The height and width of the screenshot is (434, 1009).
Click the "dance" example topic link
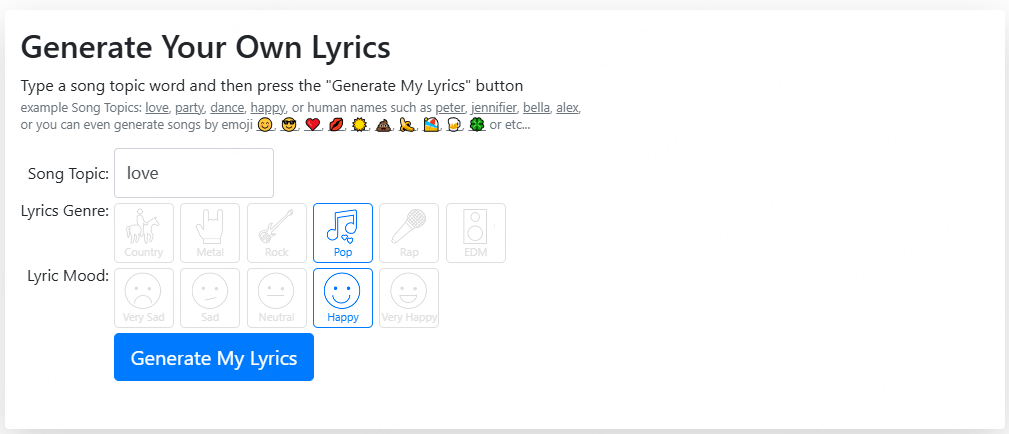coord(227,108)
